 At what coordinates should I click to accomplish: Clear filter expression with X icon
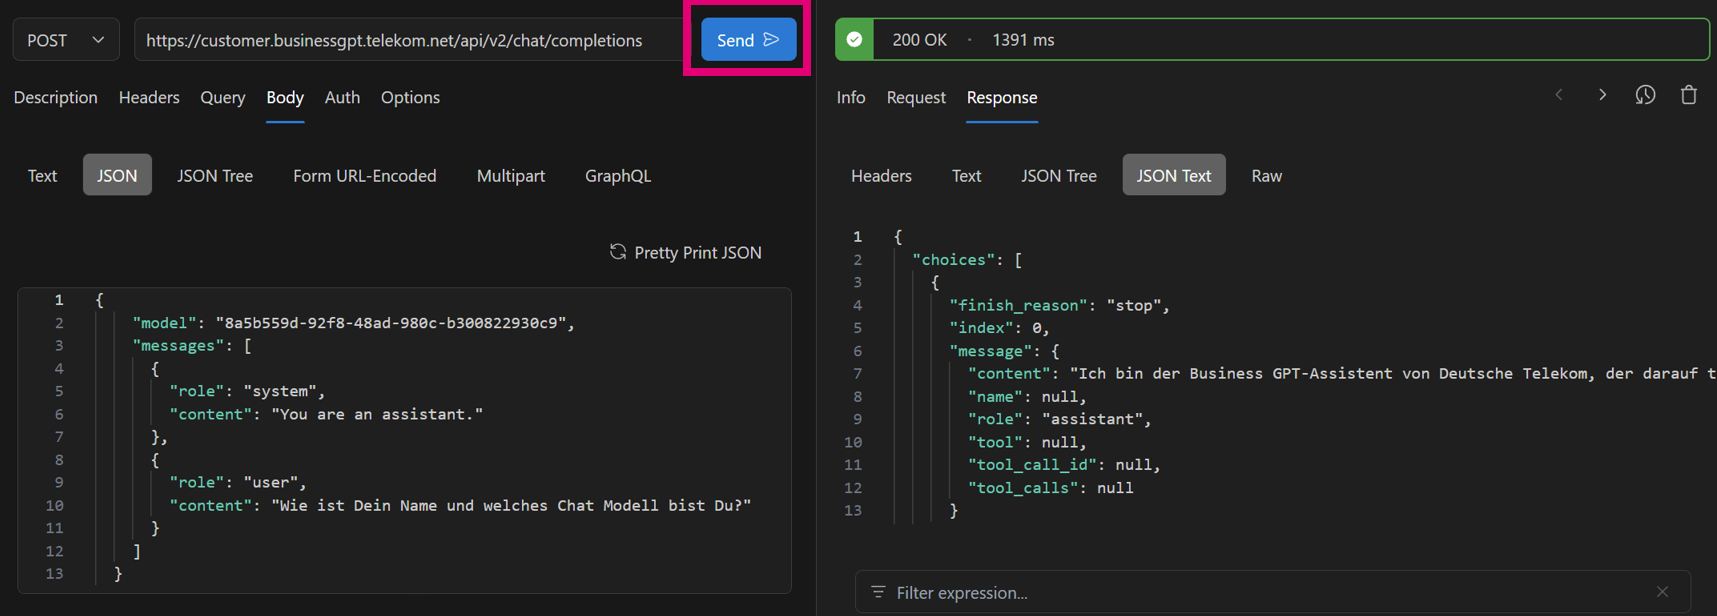tap(1662, 592)
